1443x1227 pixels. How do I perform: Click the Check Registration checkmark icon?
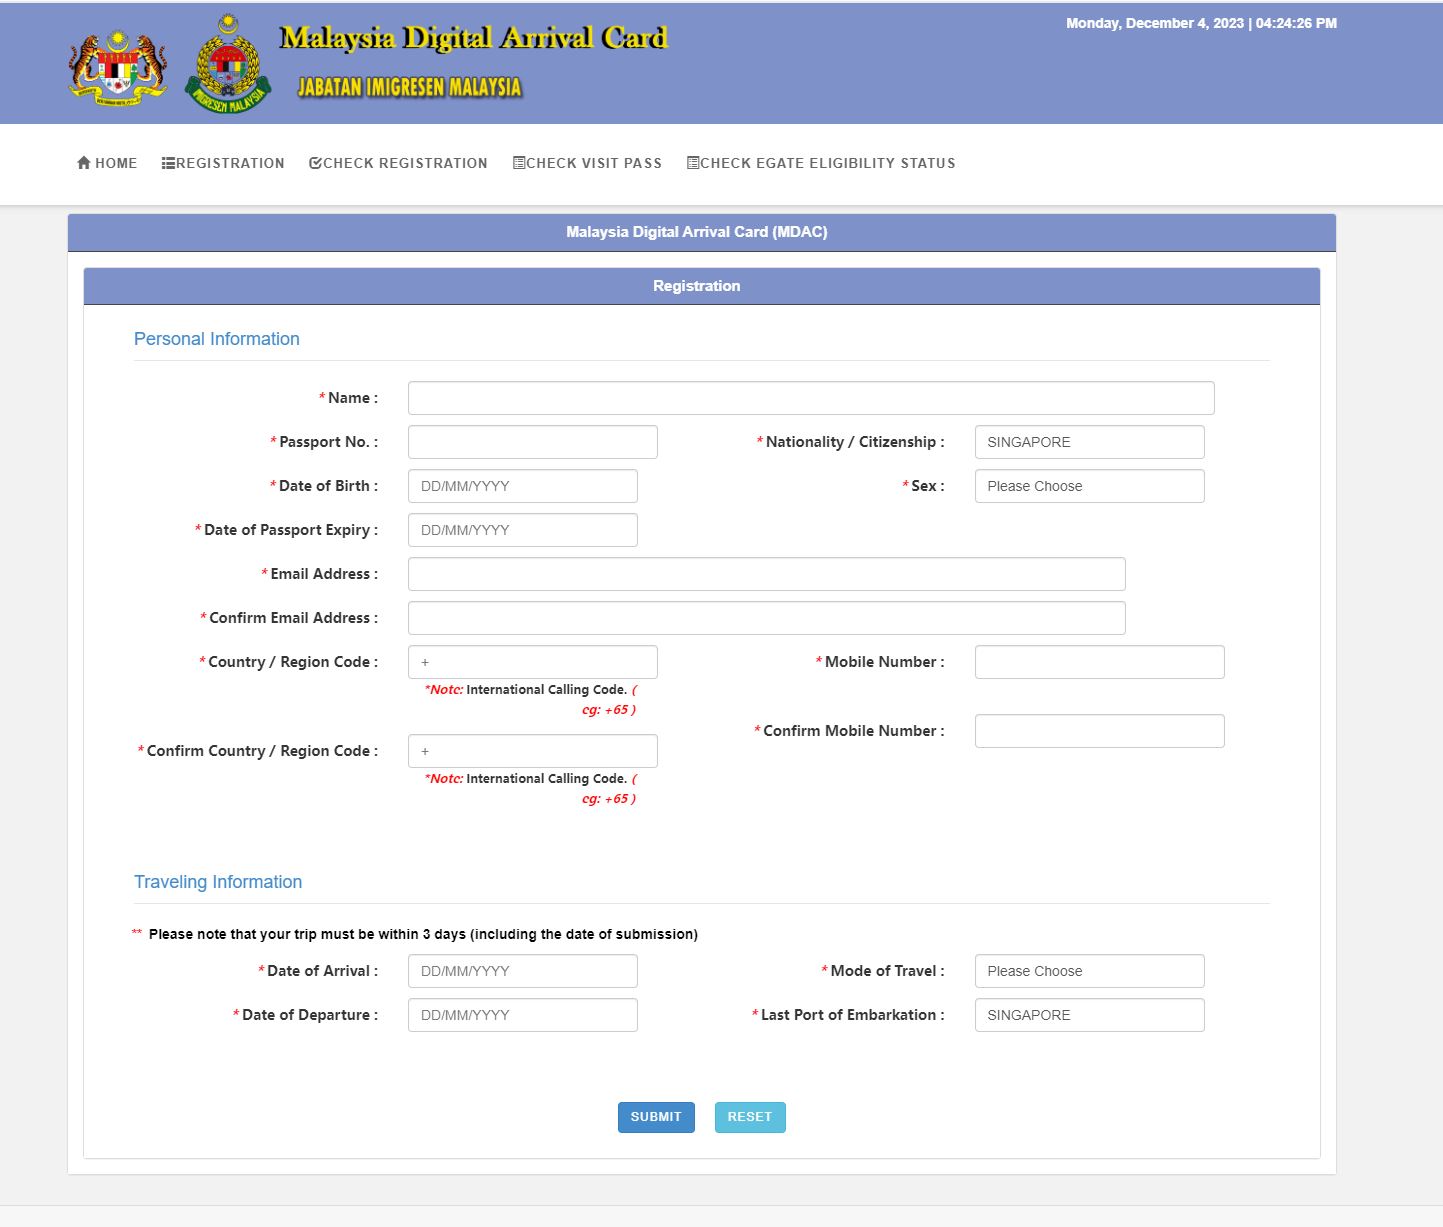(x=315, y=163)
